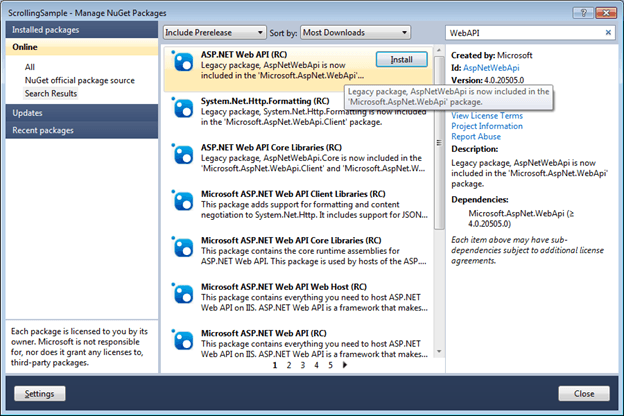Select System.Net.Http.Formatting (RC) package title
626x416 pixels.
(x=265, y=101)
